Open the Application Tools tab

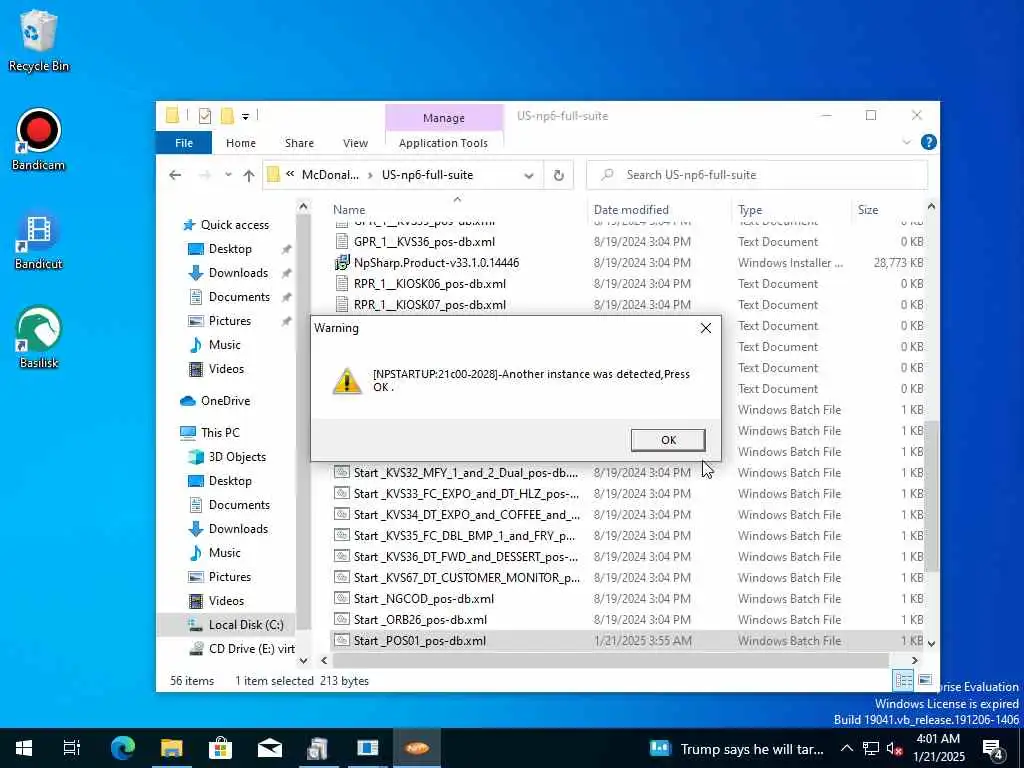(x=443, y=143)
